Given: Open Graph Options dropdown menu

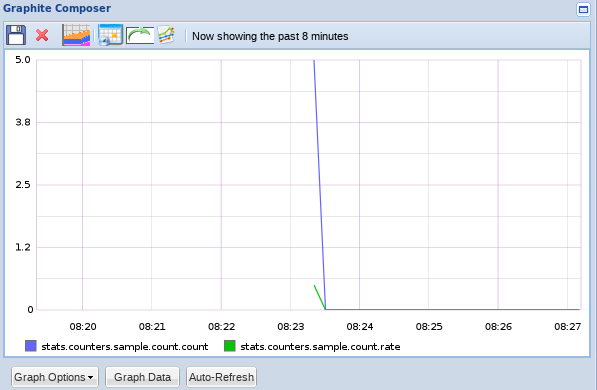Looking at the screenshot, I should [x=54, y=377].
